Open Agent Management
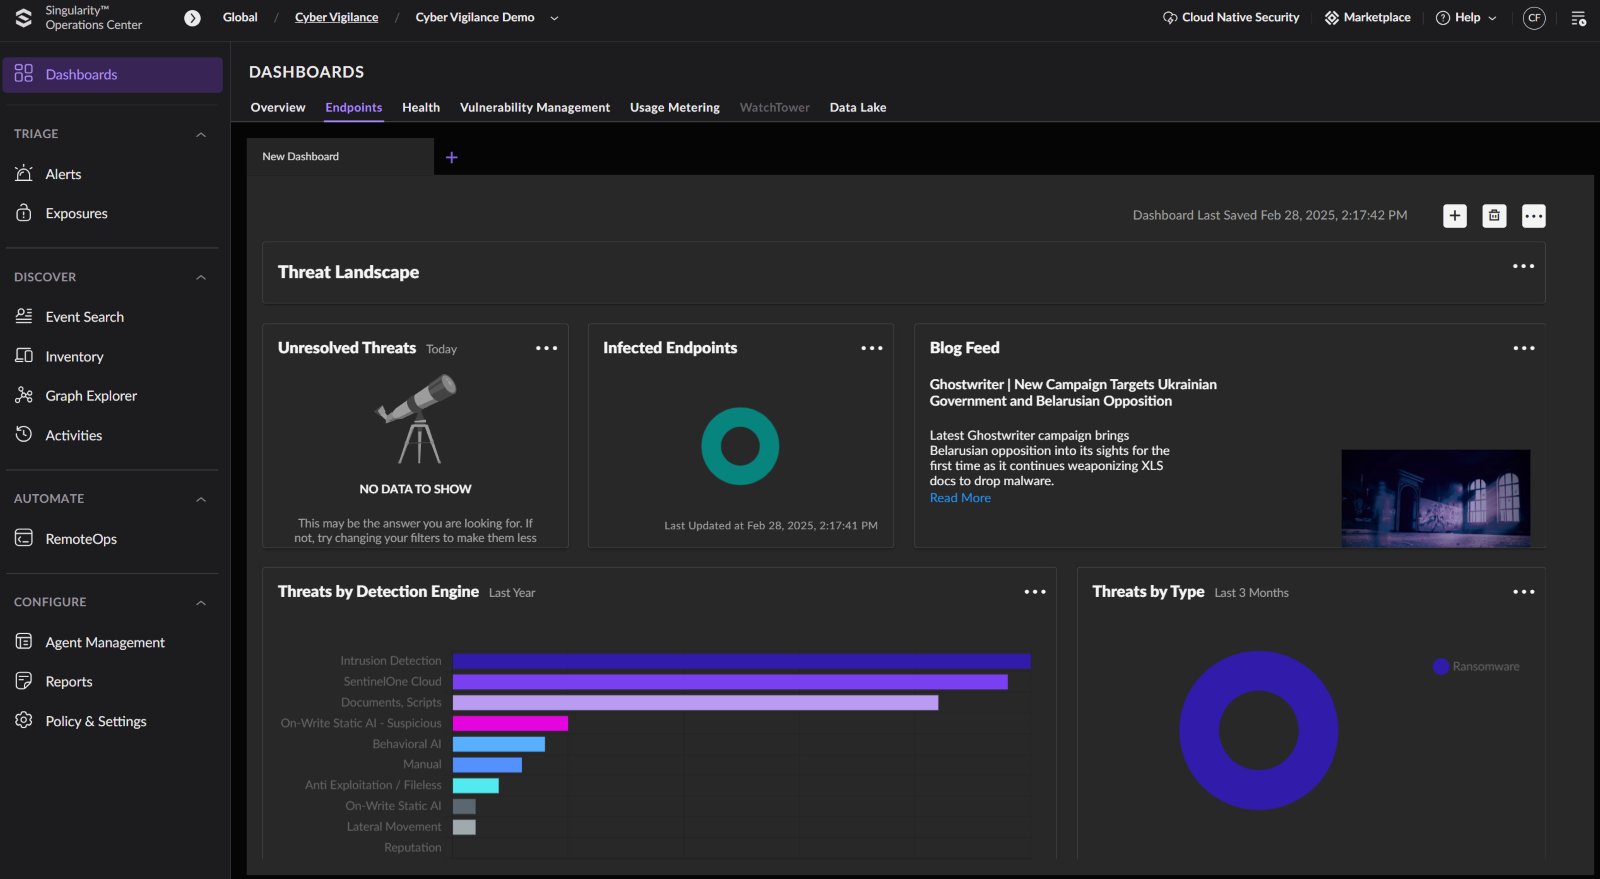Viewport: 1600px width, 879px height. (105, 643)
